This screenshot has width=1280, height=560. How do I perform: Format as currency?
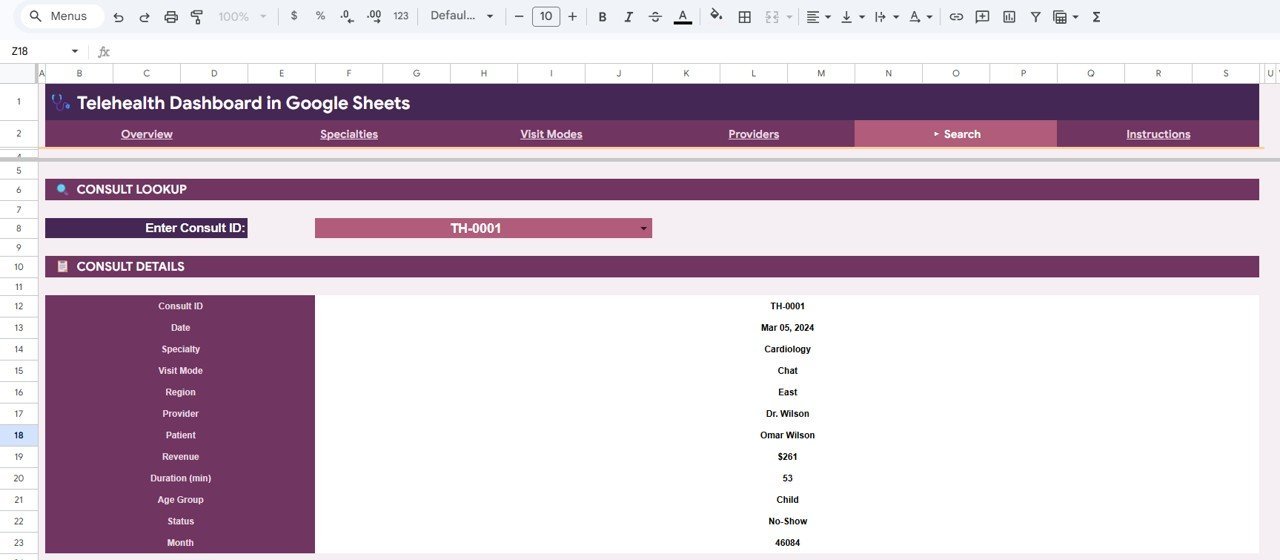click(x=294, y=16)
